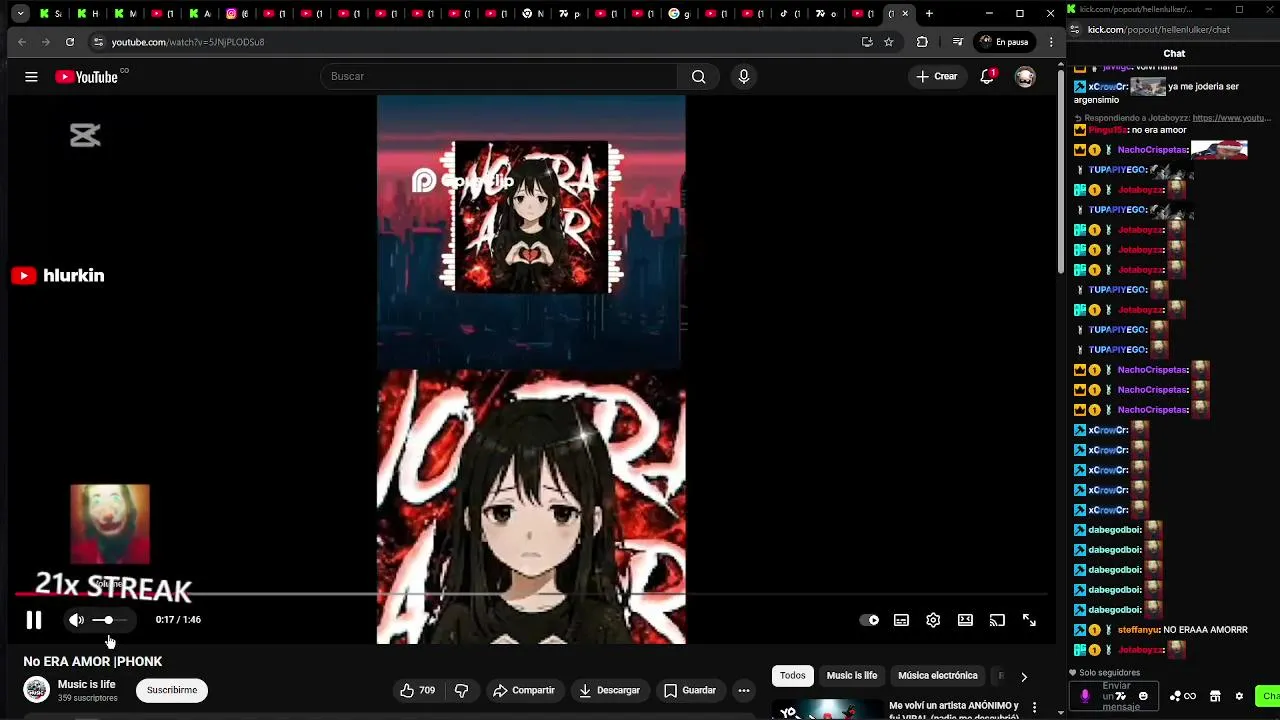Go to the YouTube home logo

click(87, 77)
